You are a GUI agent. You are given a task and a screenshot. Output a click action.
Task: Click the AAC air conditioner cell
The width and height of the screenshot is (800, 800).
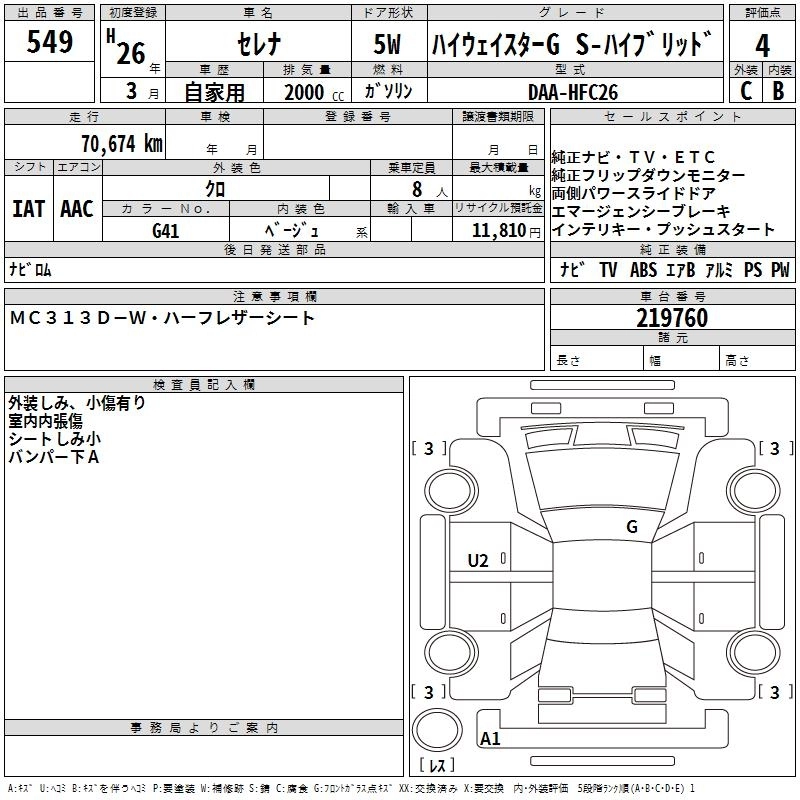coord(77,209)
